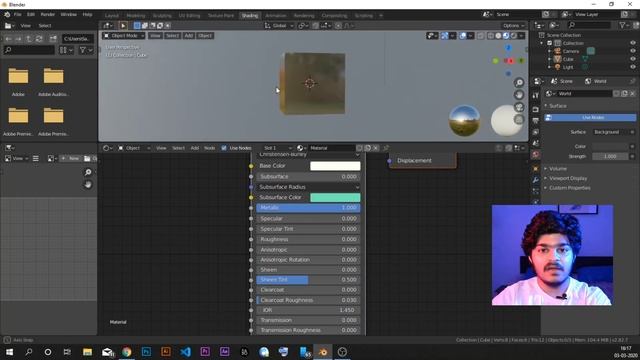Image resolution: width=640 pixels, height=360 pixels.
Task: Toggle Collection exclude checkbox in outliner
Action: (x=549, y=43)
